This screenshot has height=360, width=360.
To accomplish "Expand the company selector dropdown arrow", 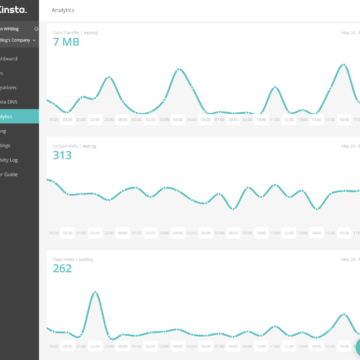I will [34, 40].
